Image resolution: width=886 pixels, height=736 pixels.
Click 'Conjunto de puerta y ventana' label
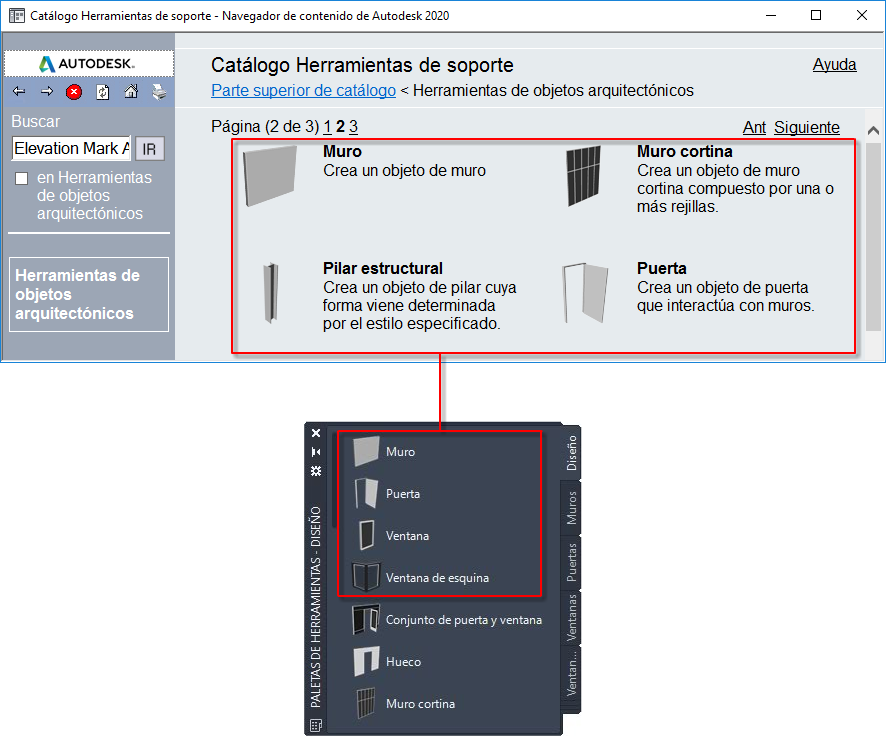[x=463, y=620]
